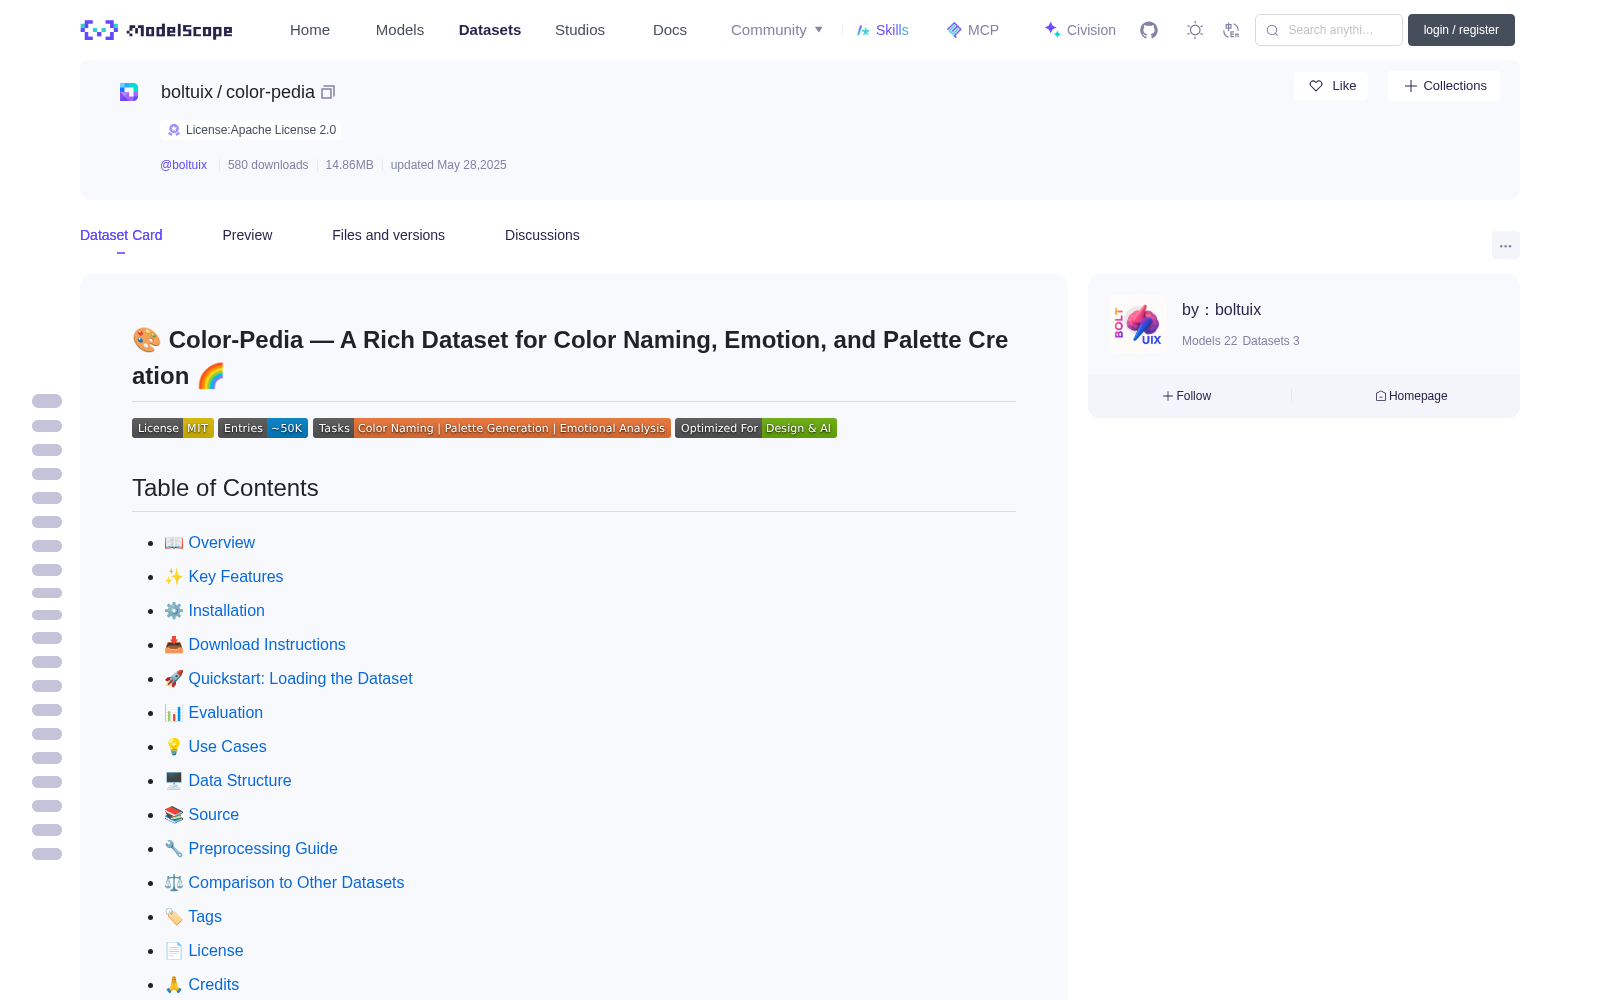Jump to Use Cases section

[227, 747]
